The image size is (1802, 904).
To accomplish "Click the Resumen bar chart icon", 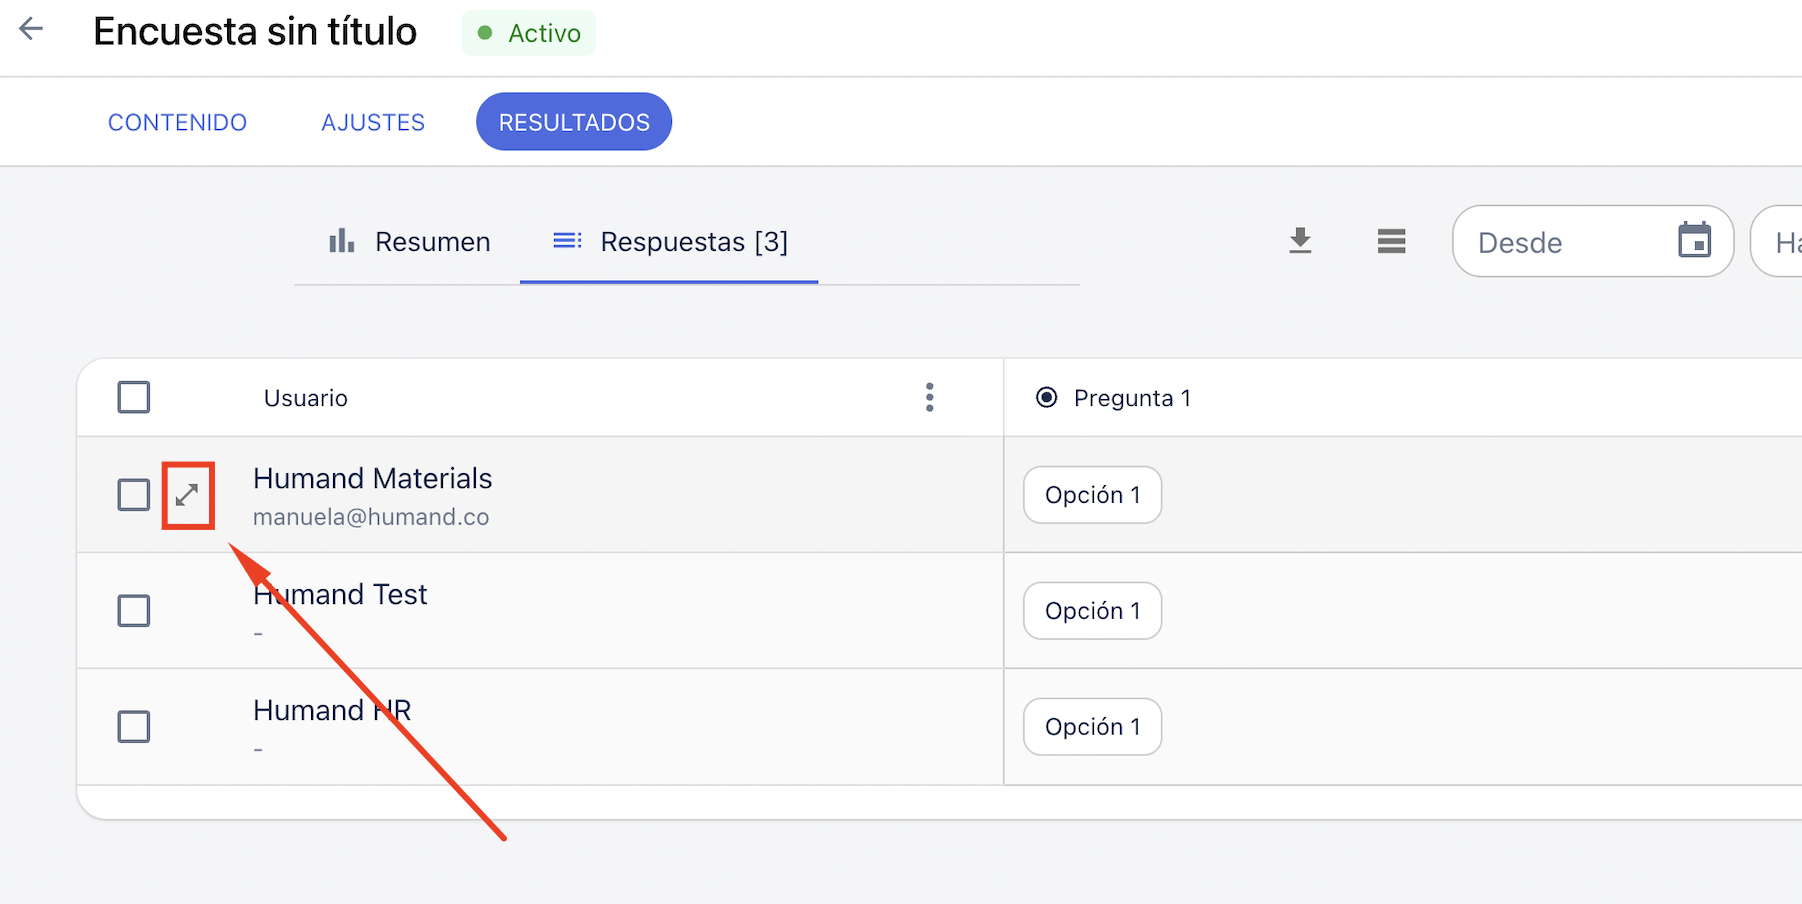I will coord(342,241).
